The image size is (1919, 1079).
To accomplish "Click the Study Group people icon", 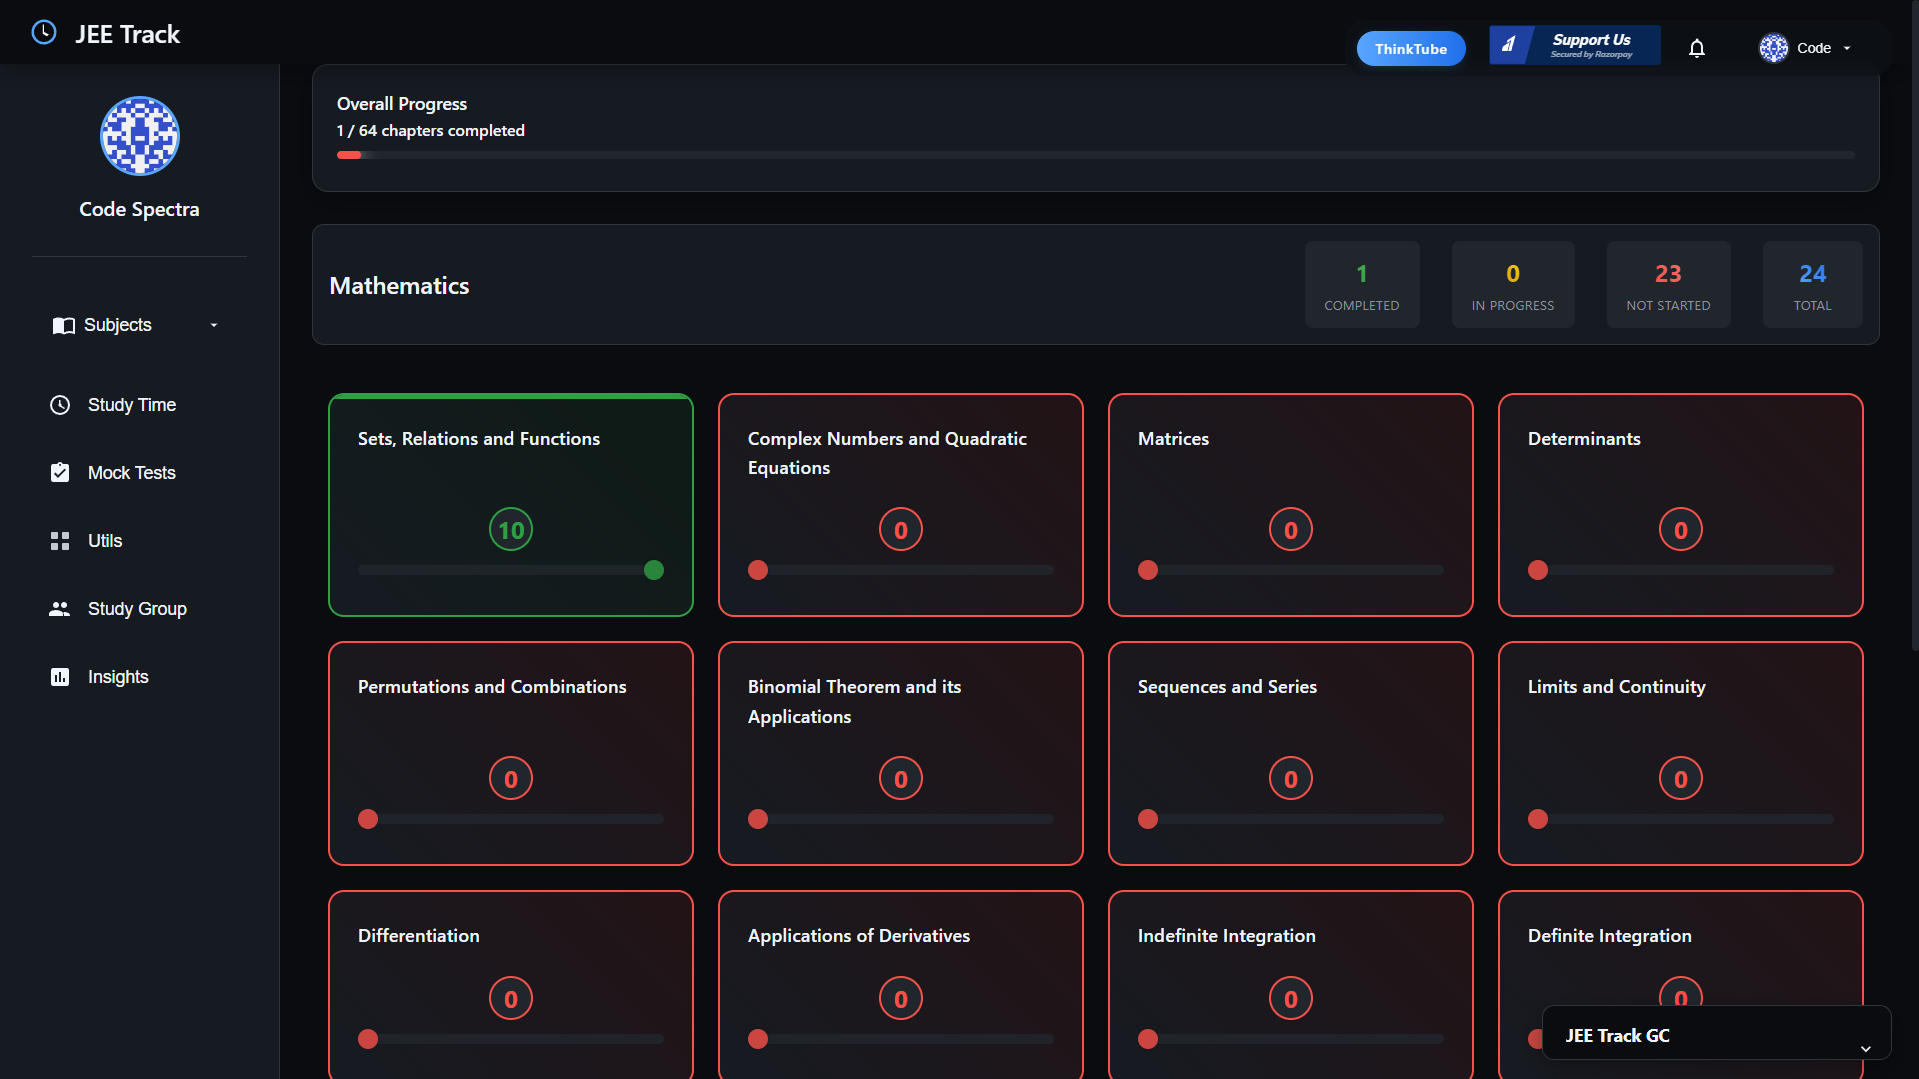I will tap(60, 609).
